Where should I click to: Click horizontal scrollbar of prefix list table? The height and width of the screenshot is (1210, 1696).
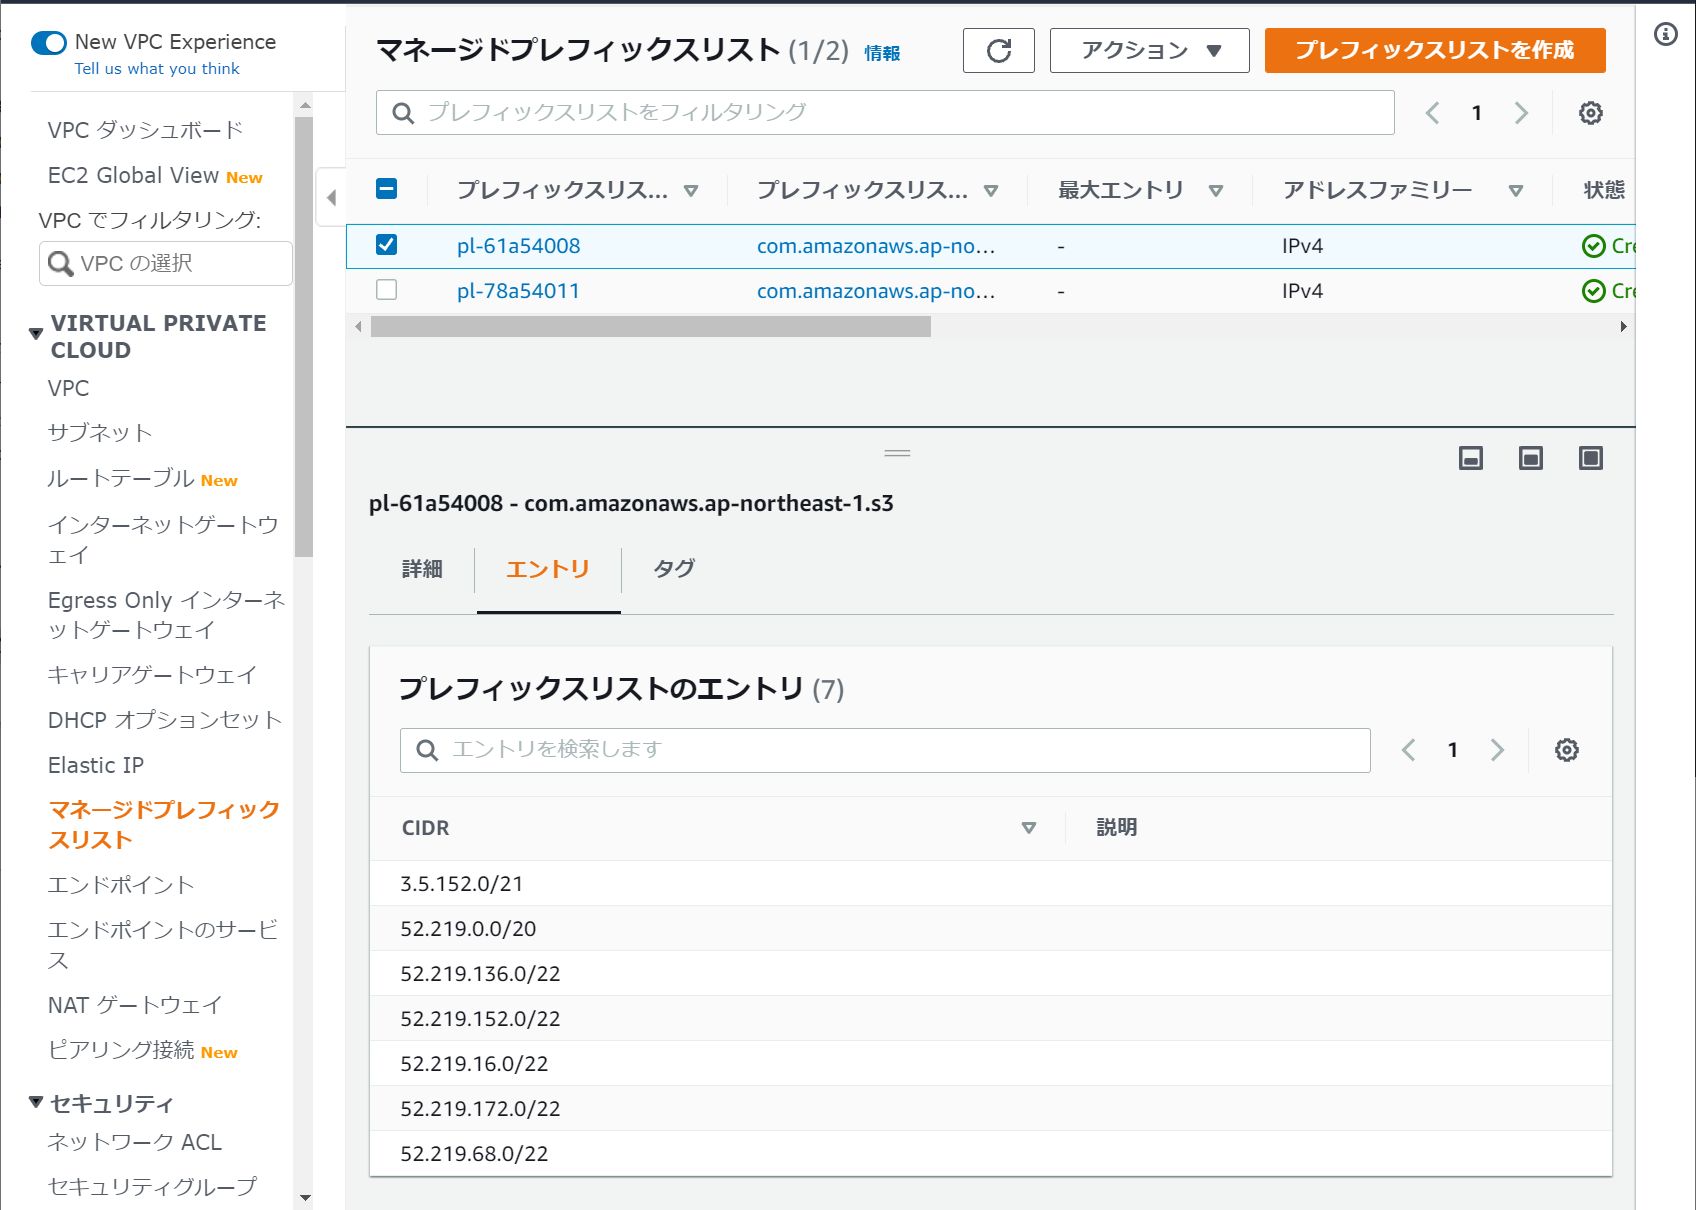click(651, 327)
